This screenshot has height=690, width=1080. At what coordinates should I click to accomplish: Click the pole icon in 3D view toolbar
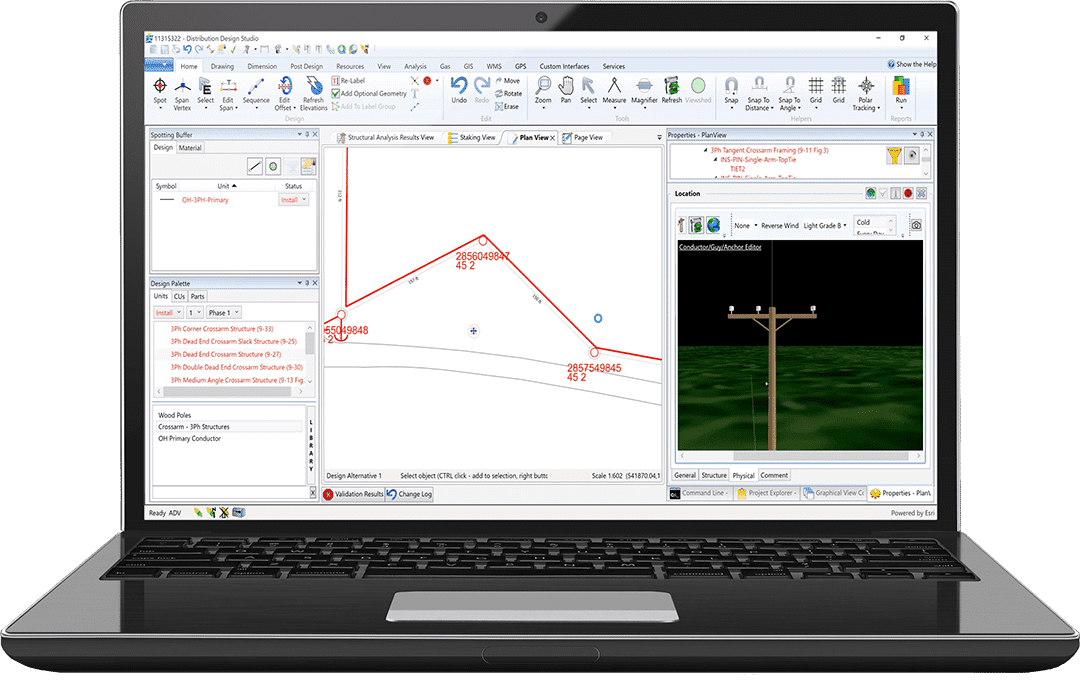point(682,225)
